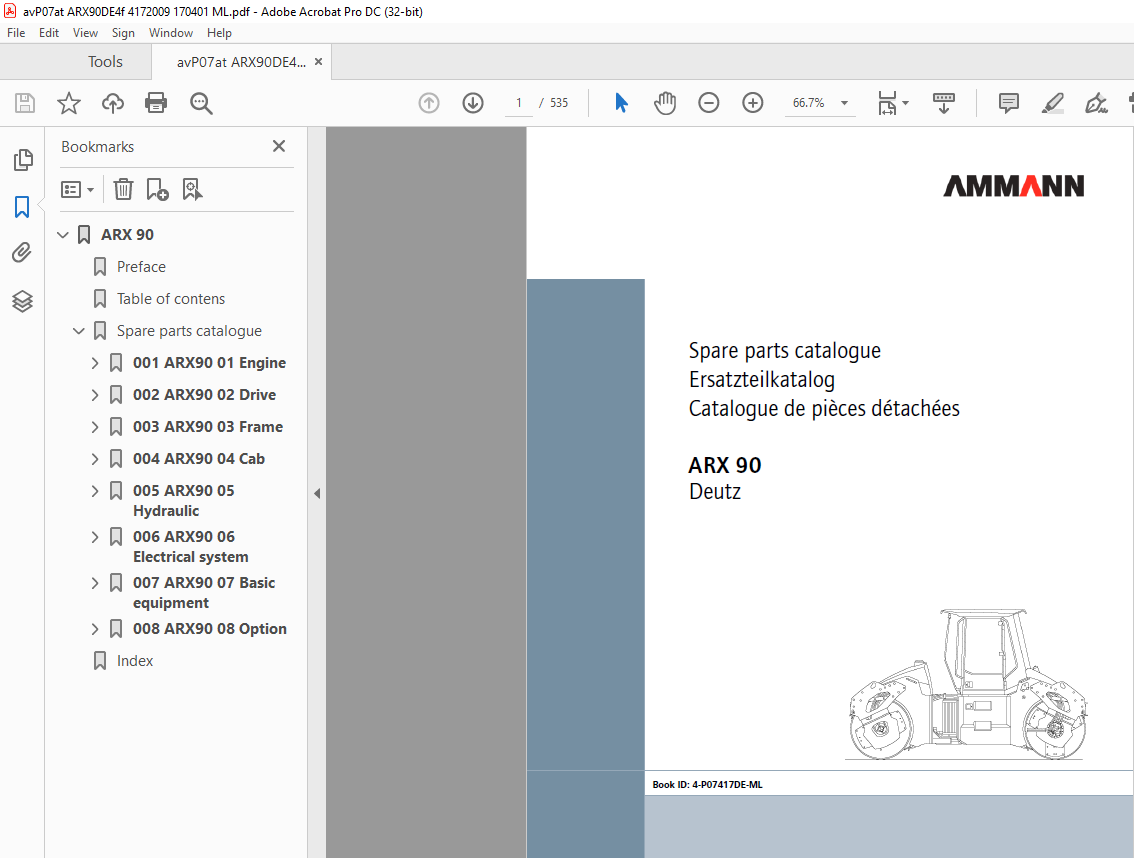Select the highlight text pen
The height and width of the screenshot is (858, 1134).
[x=1052, y=103]
